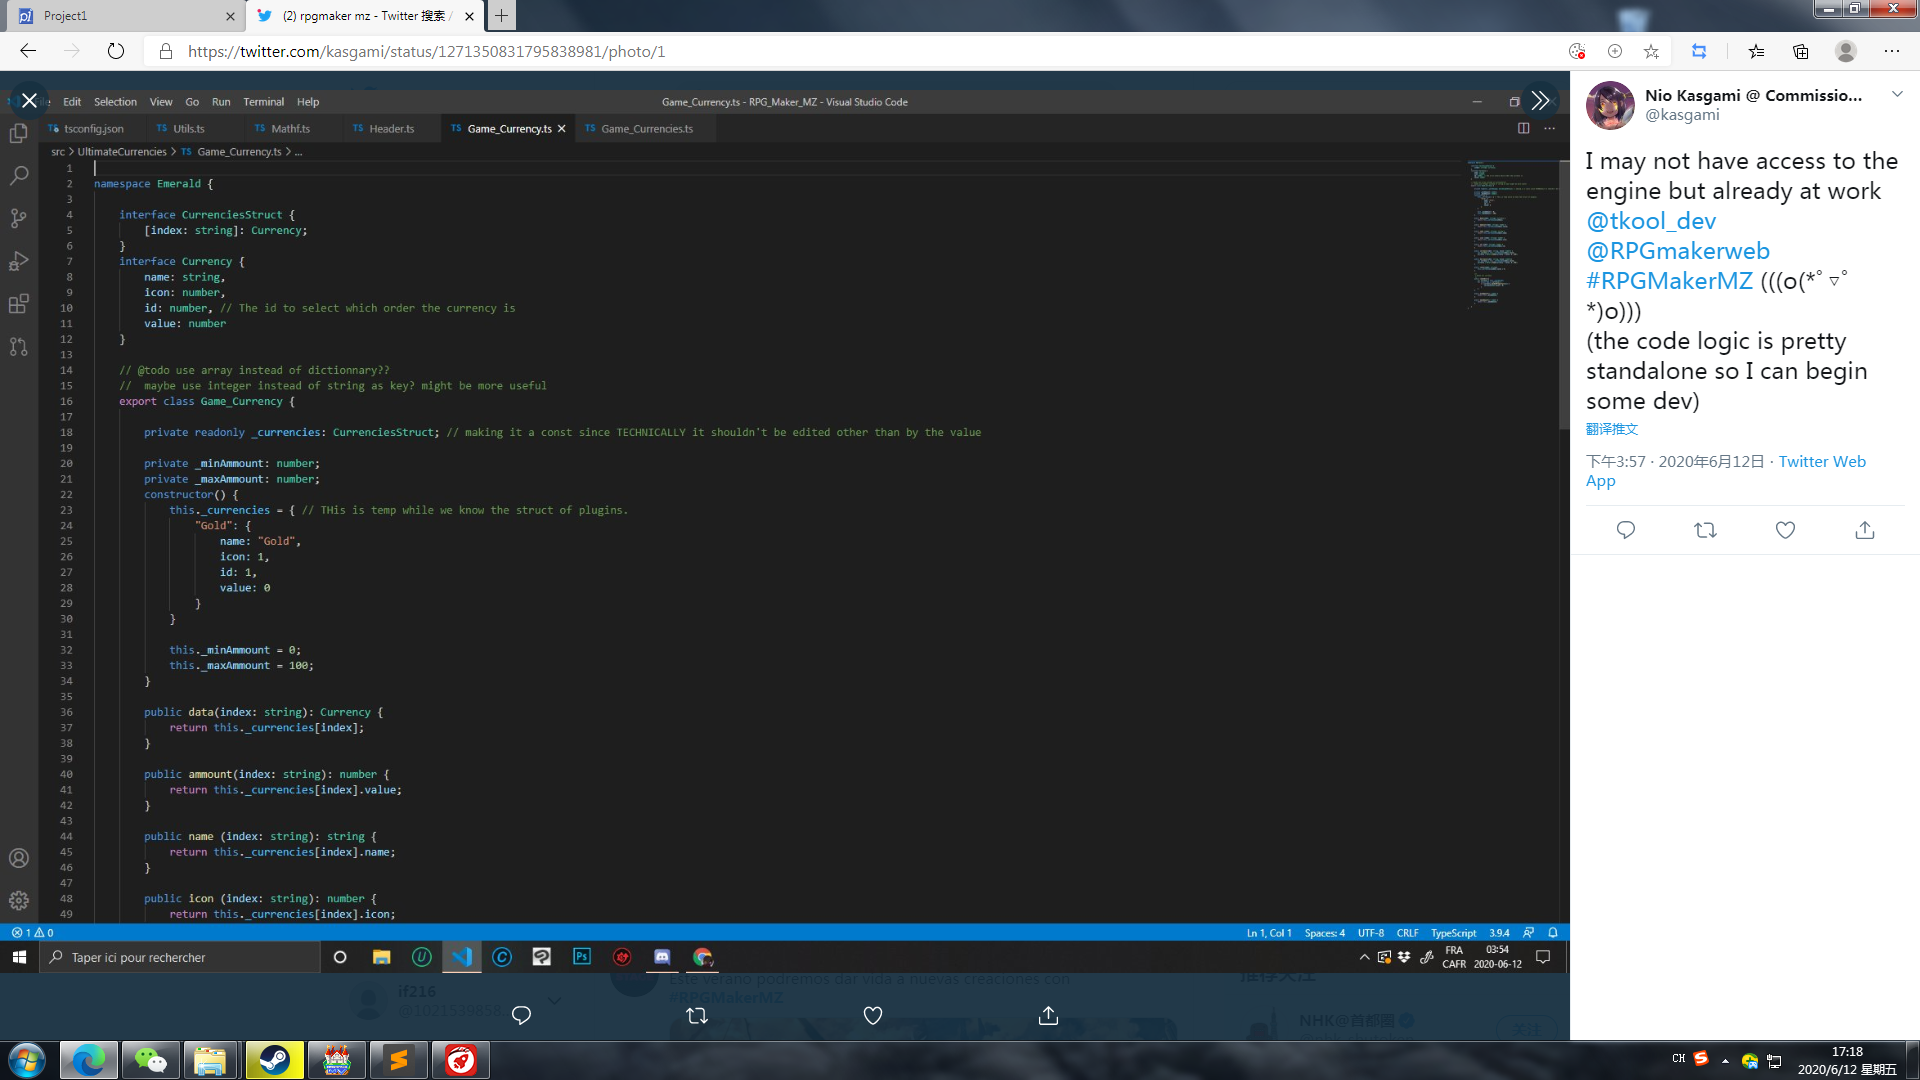Open the browser collections icon

[x=1801, y=51]
